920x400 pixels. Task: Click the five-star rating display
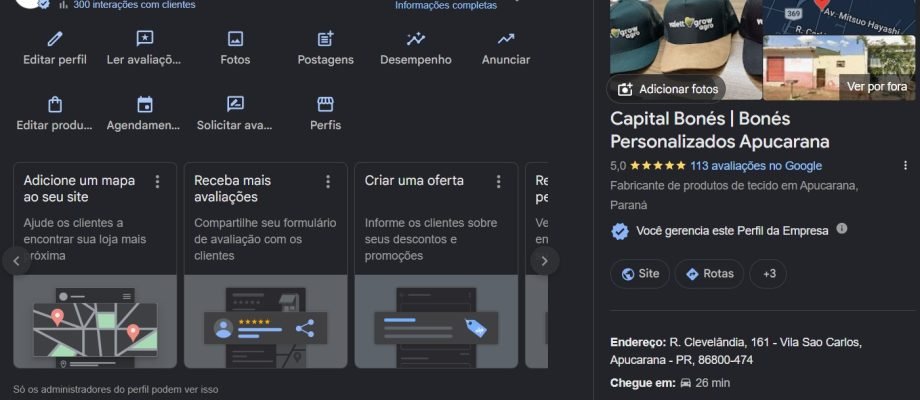tap(657, 166)
